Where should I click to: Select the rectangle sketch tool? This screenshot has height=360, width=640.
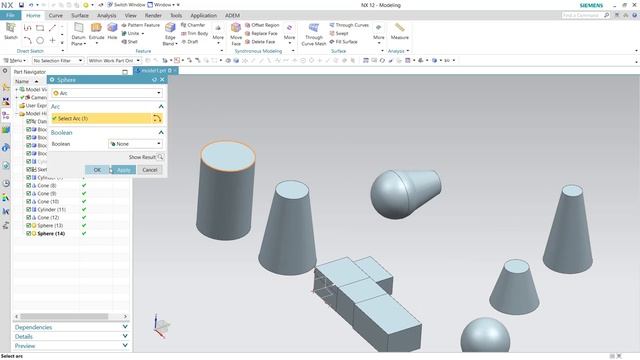pos(40,28)
